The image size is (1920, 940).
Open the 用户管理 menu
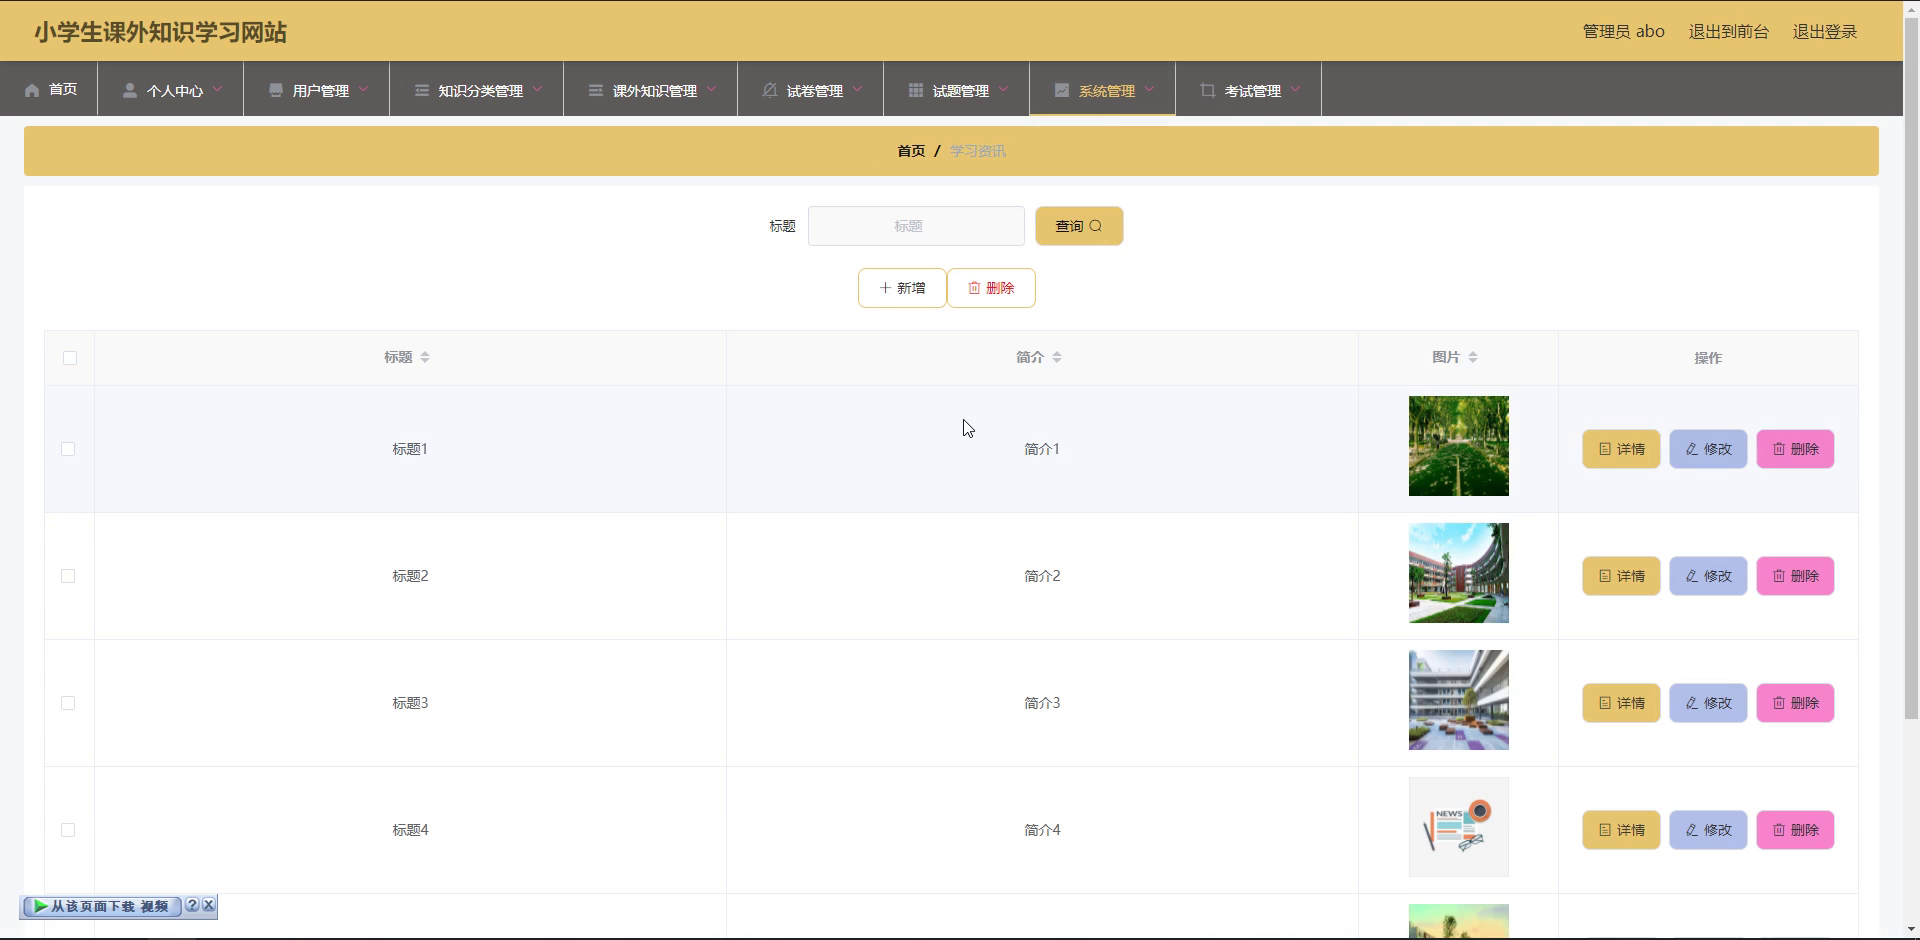pyautogui.click(x=317, y=89)
